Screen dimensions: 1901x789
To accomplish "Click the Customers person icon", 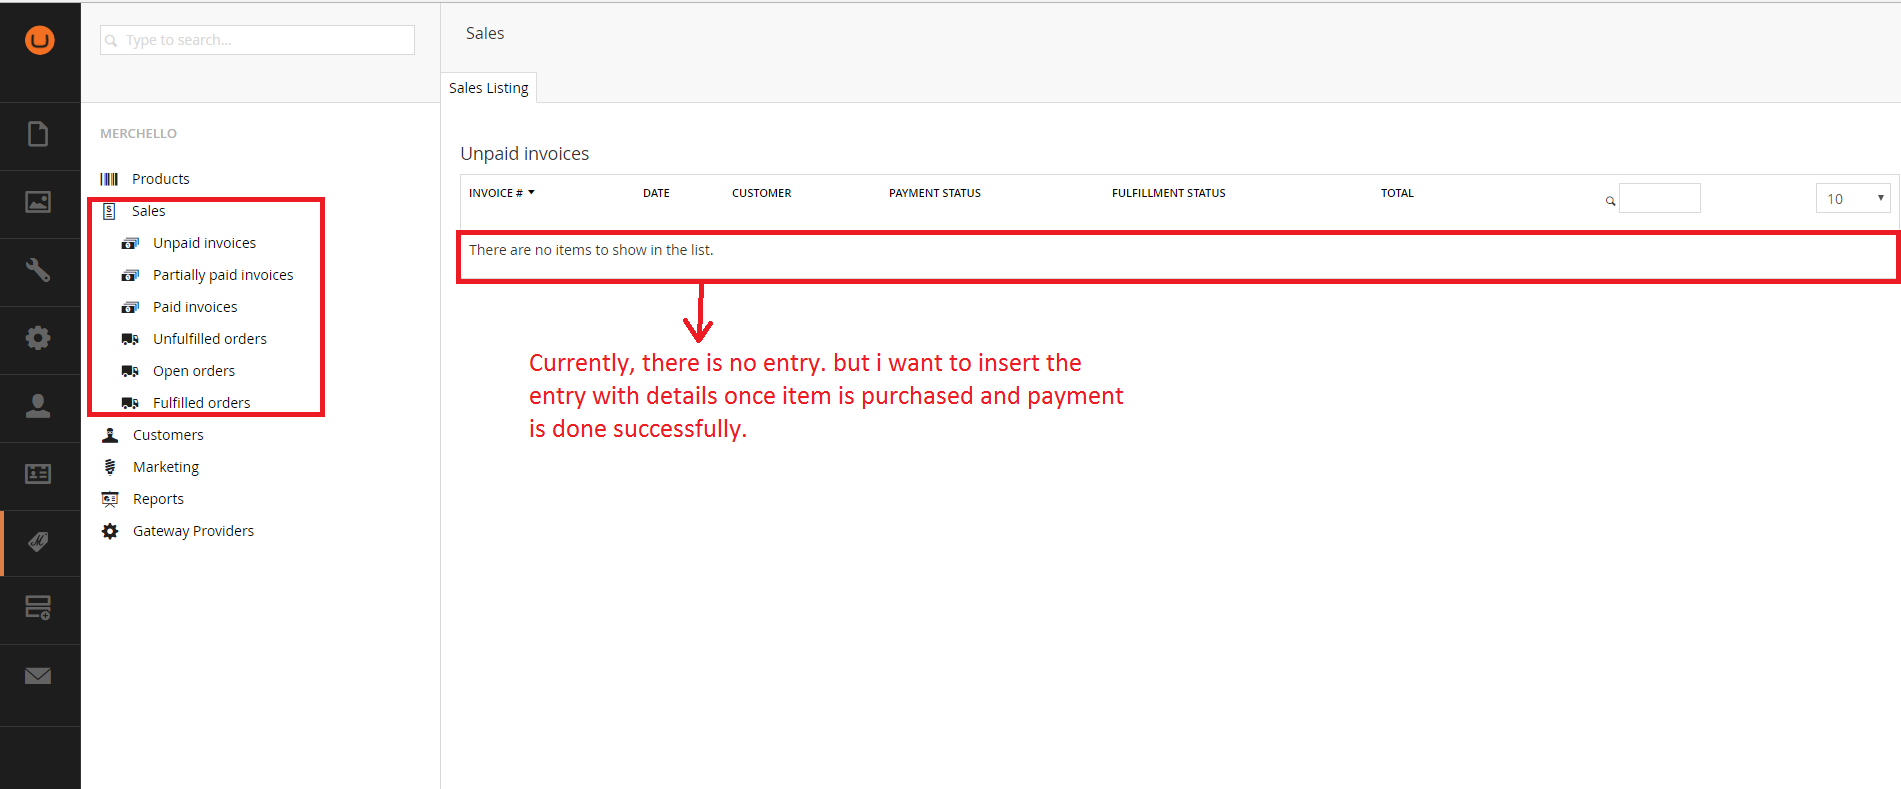I will 110,435.
